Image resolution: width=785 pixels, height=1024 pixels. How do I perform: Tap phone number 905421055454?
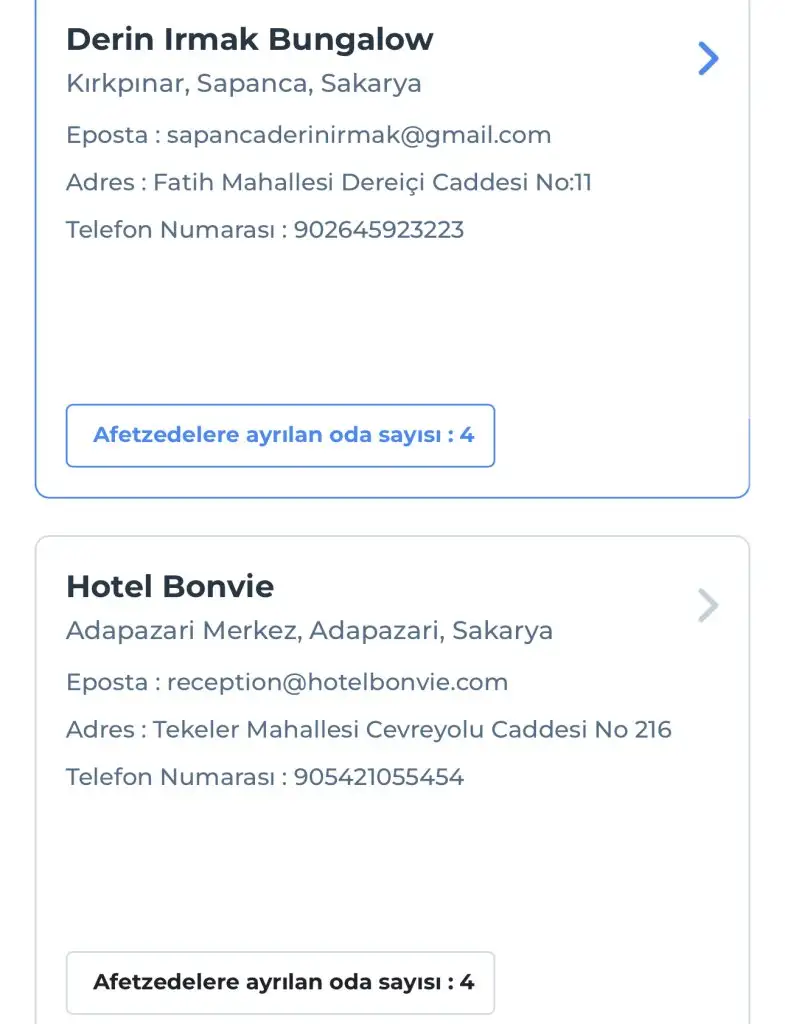point(379,777)
